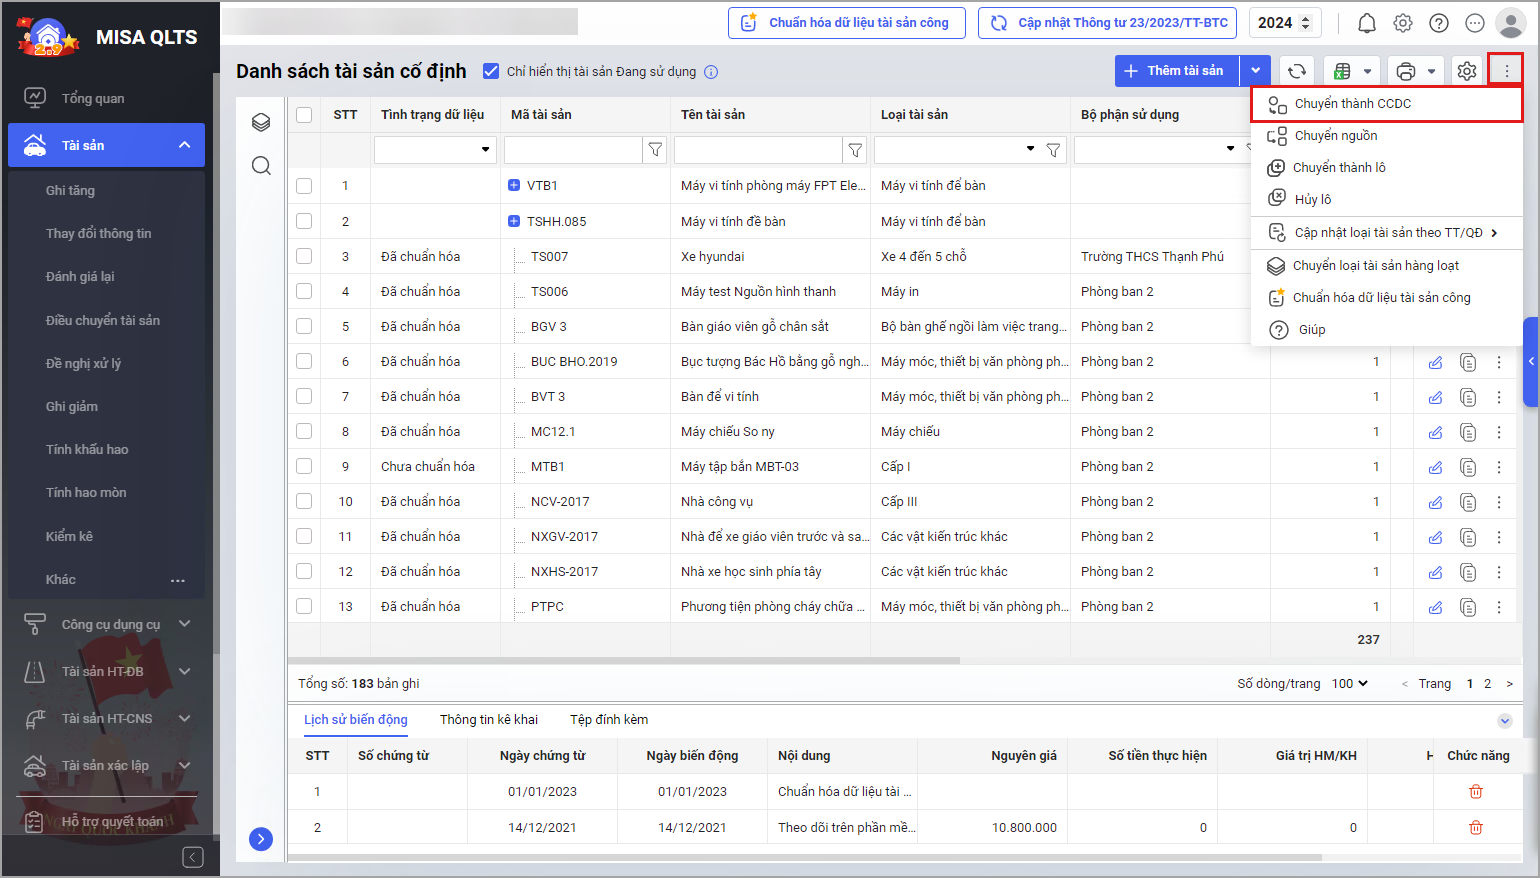The width and height of the screenshot is (1540, 878).
Task: Click the Thêm tài sản button
Action: point(1177,71)
